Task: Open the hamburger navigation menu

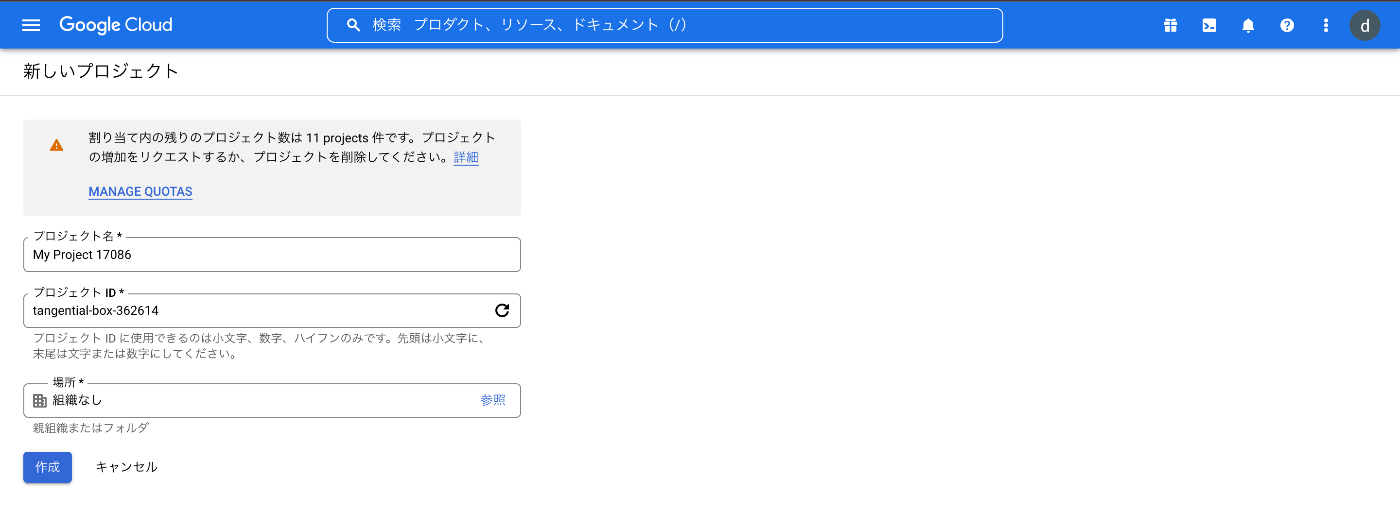Action: [x=31, y=25]
